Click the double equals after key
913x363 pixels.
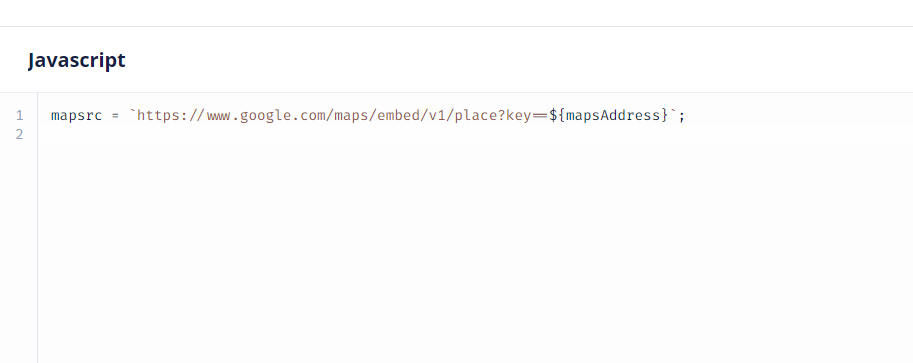(540, 115)
